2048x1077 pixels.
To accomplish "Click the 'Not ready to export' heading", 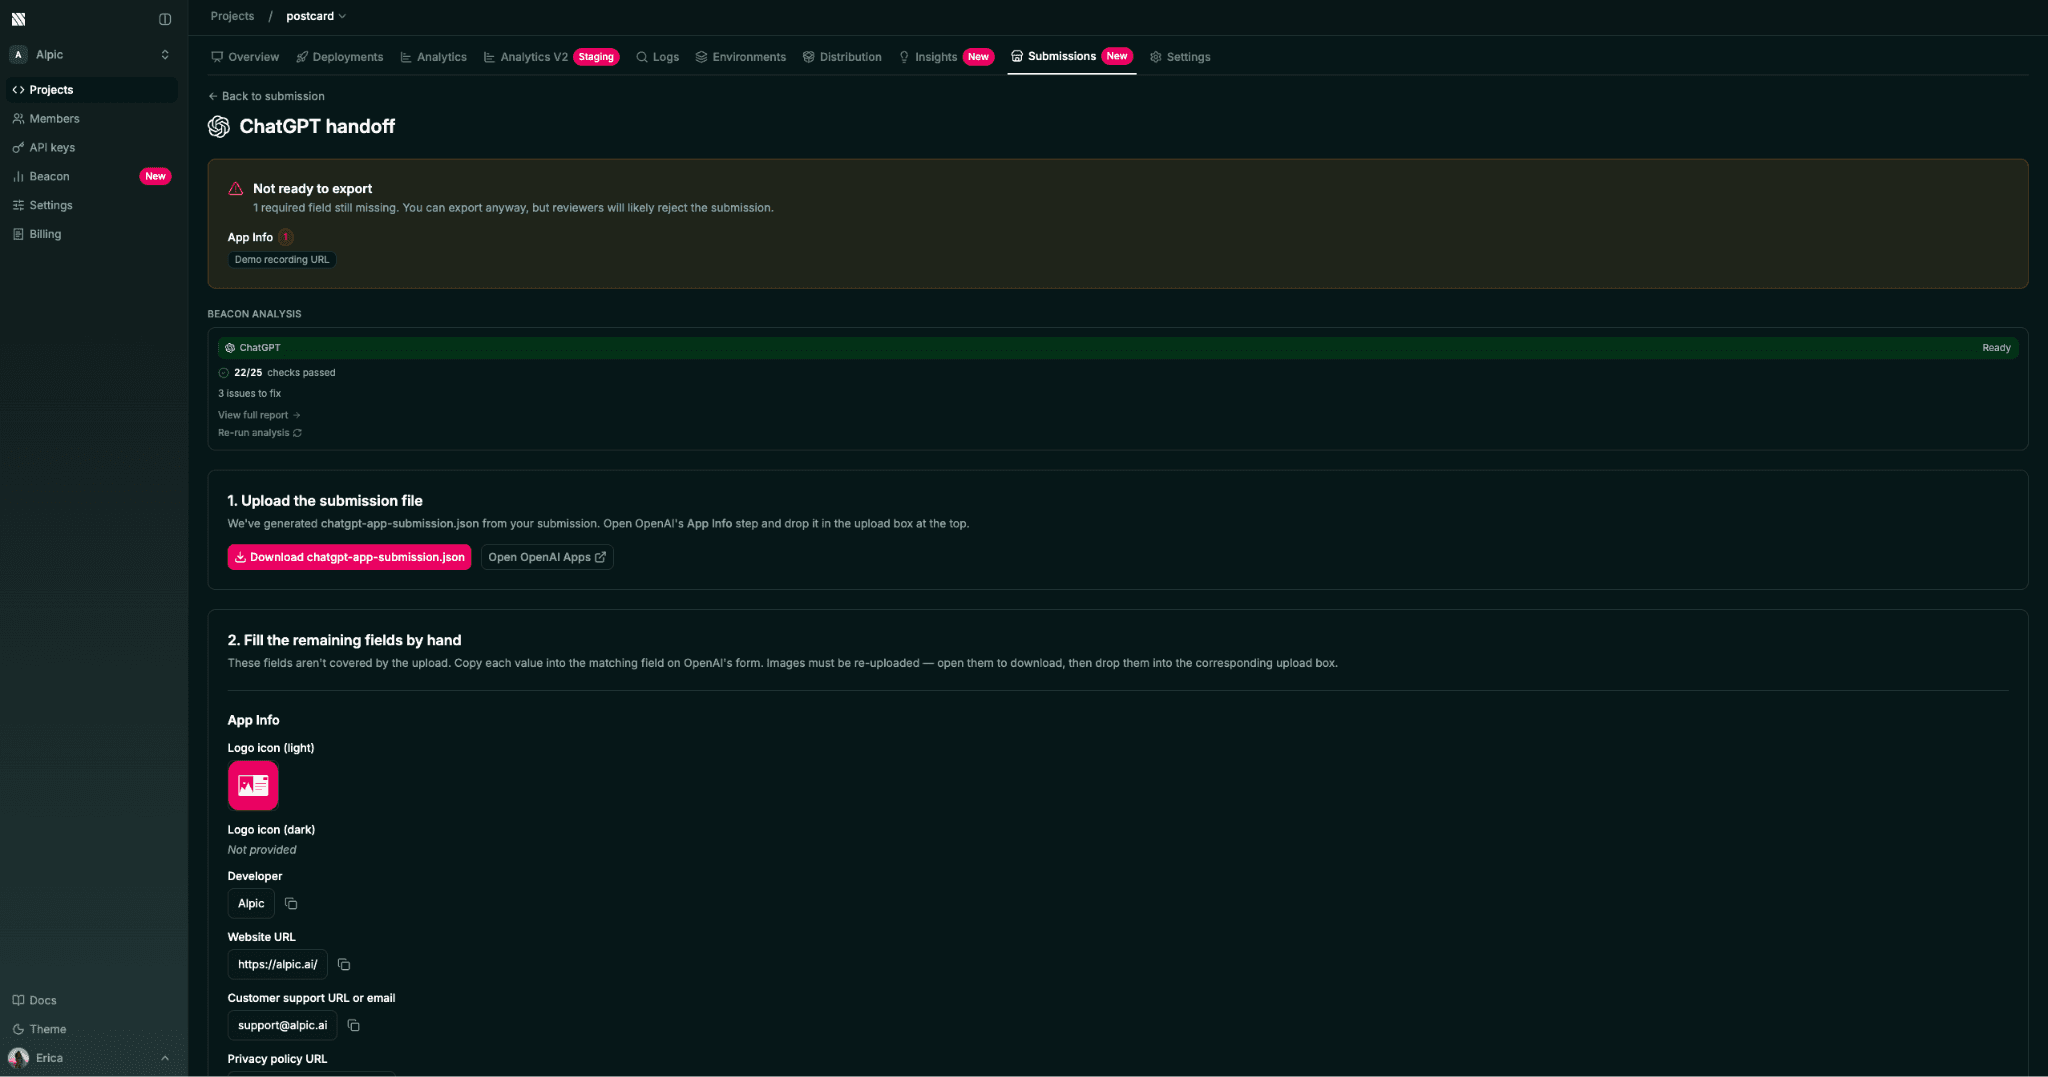I will click(312, 189).
